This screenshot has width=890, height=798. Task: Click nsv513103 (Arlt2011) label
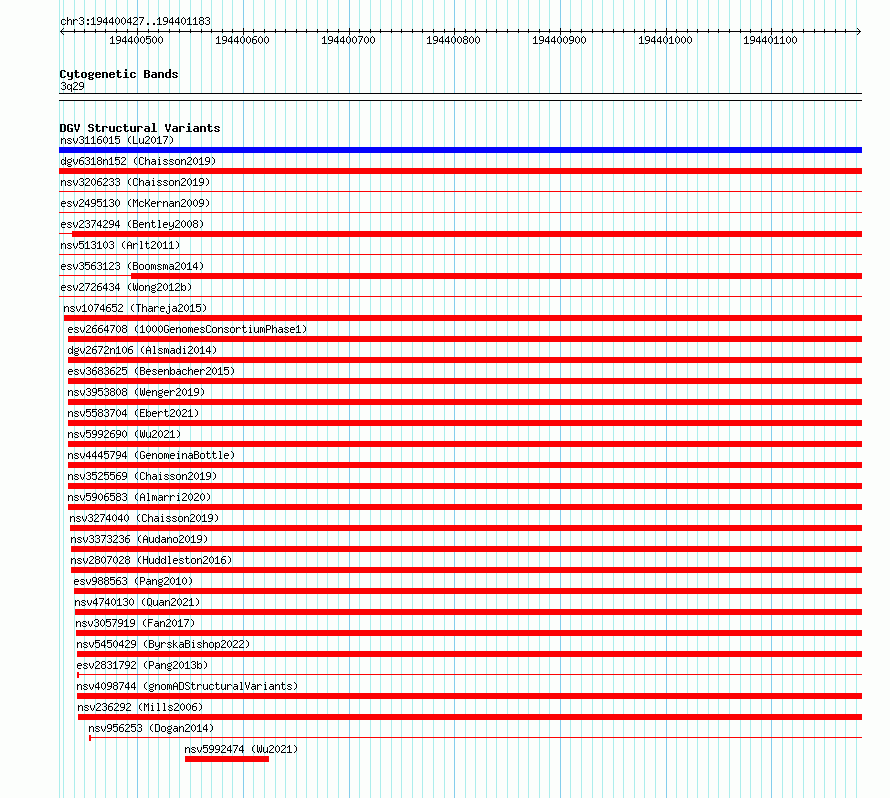(x=120, y=245)
